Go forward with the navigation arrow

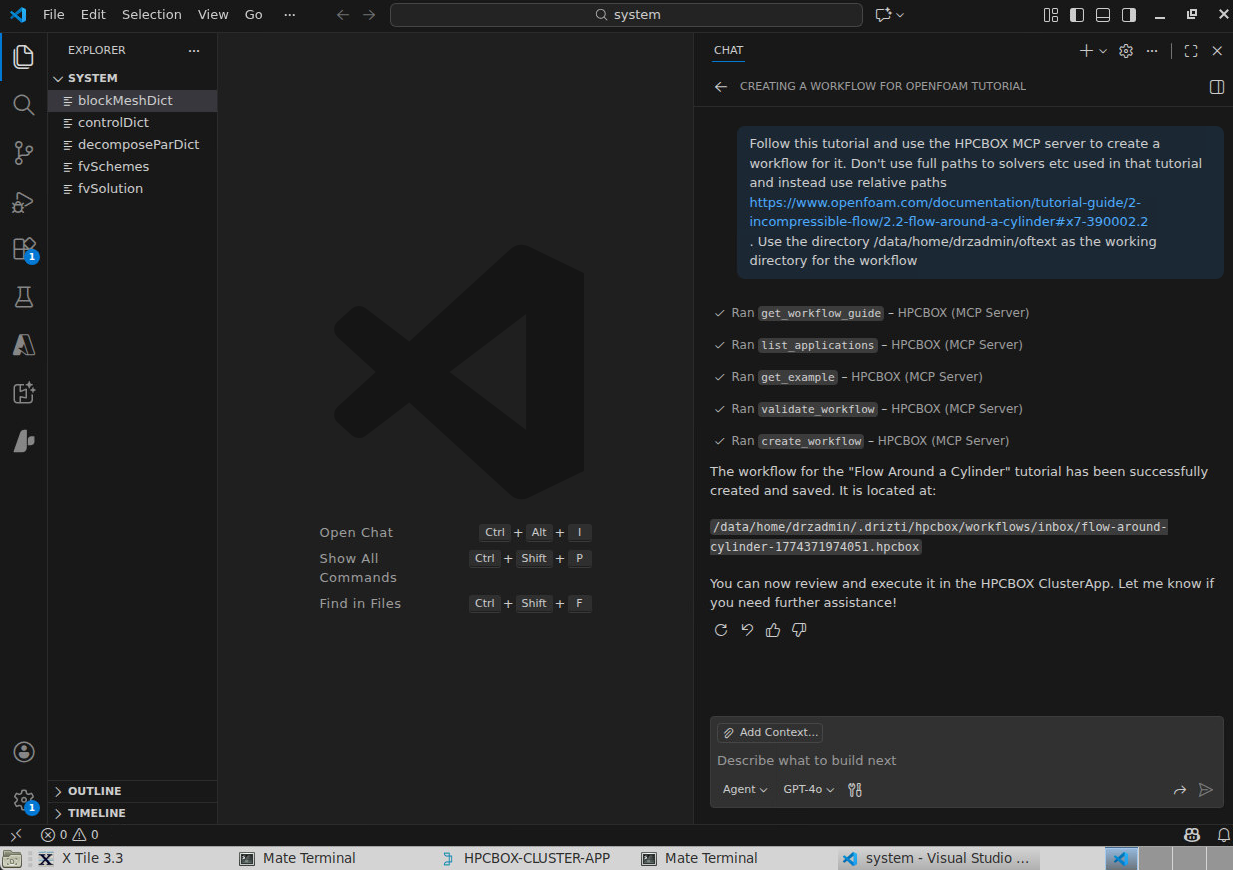369,15
